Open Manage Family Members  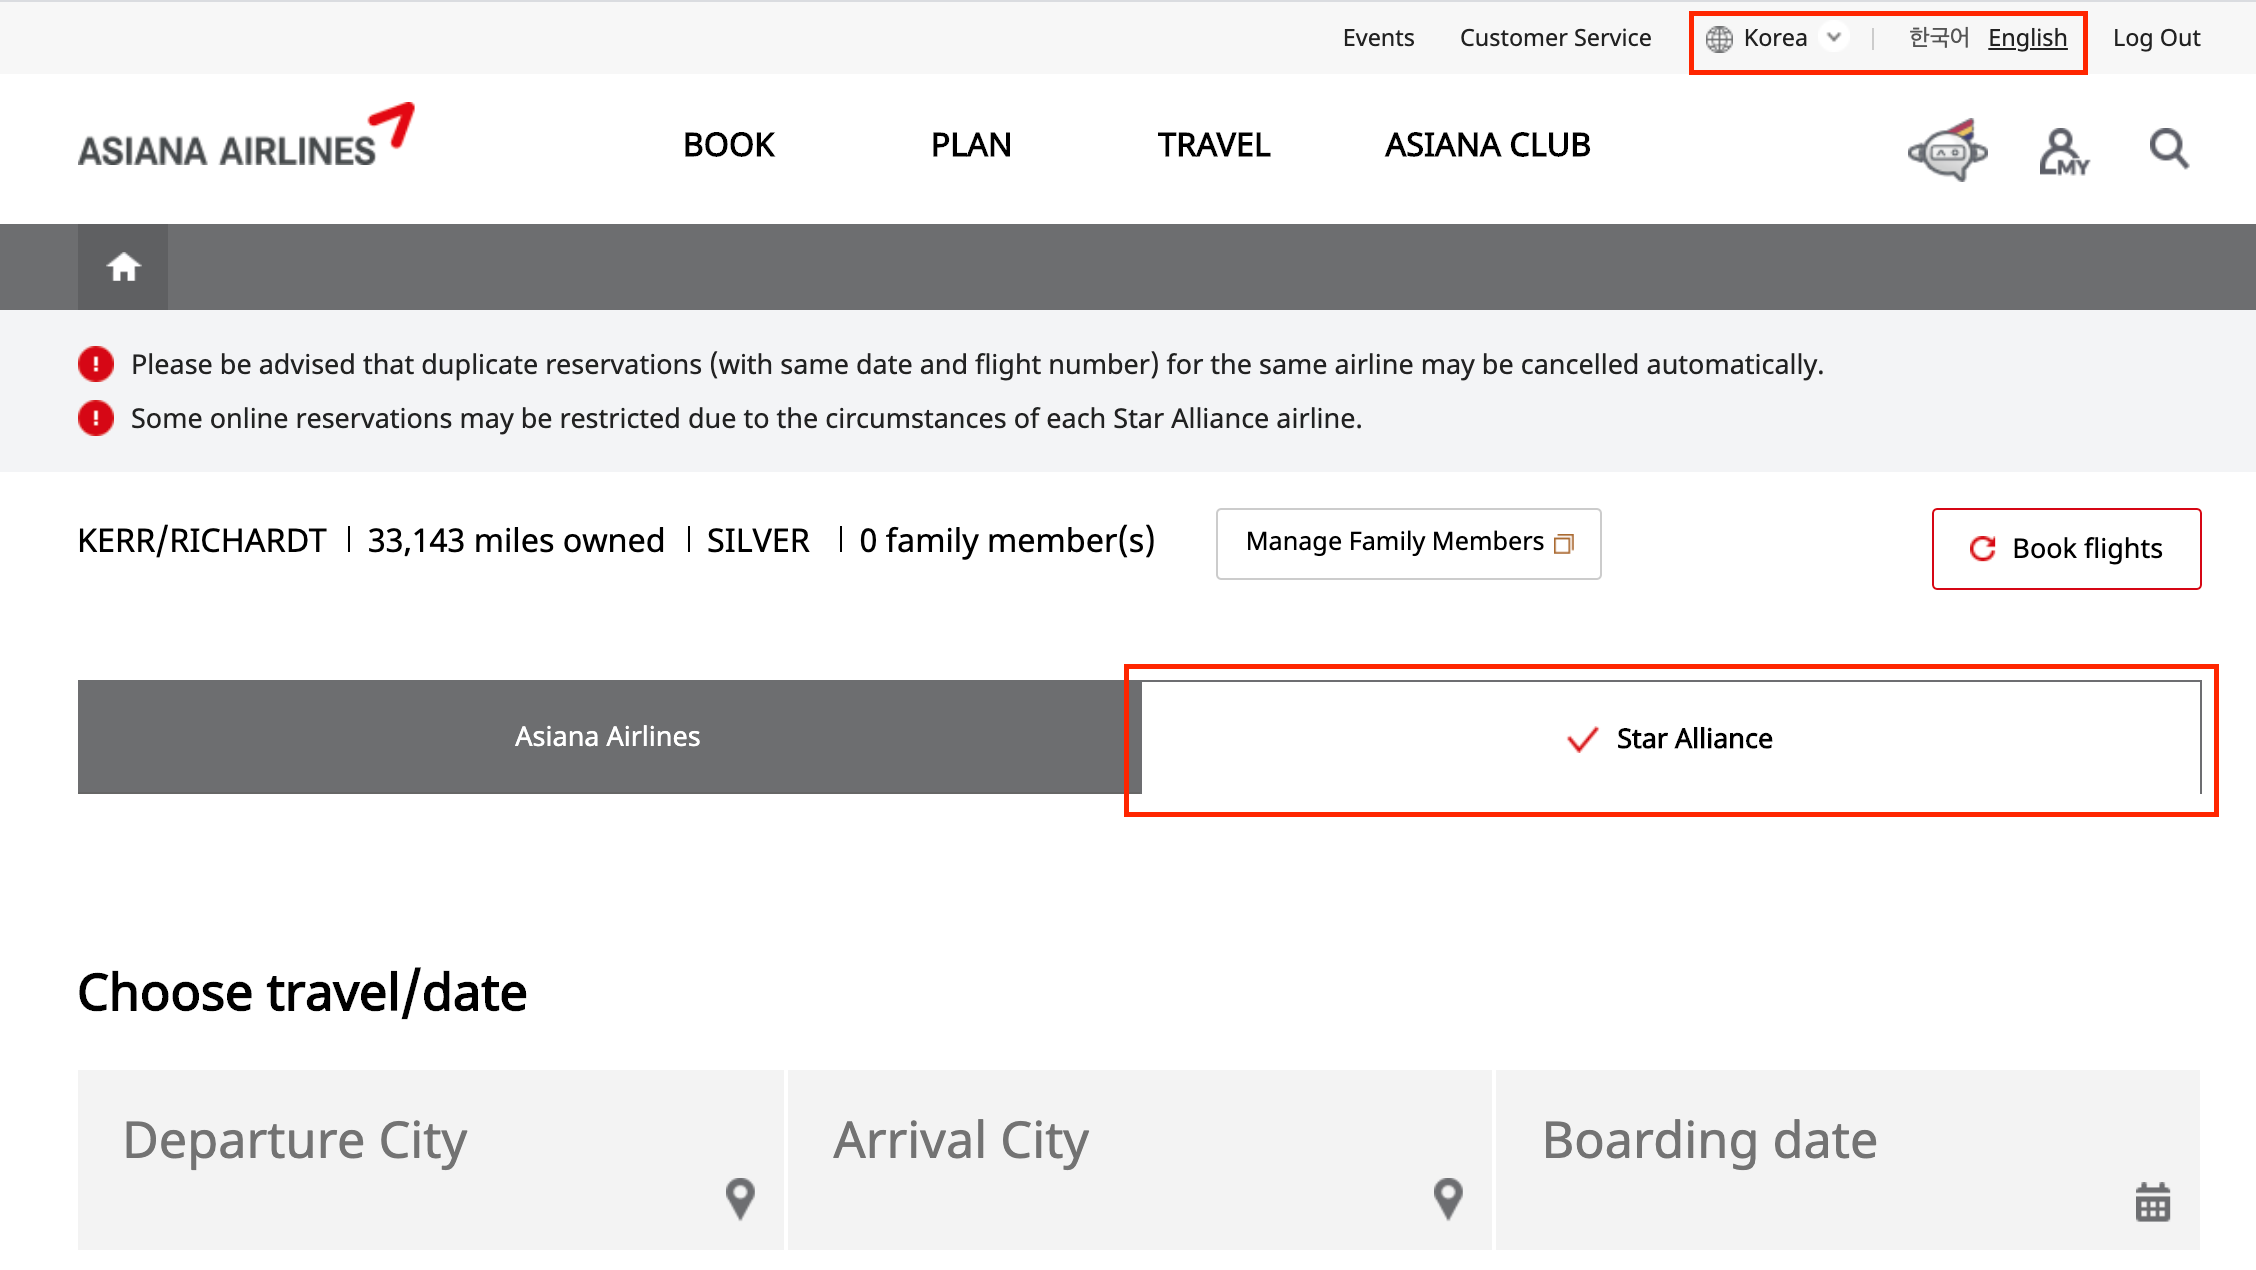tap(1408, 543)
